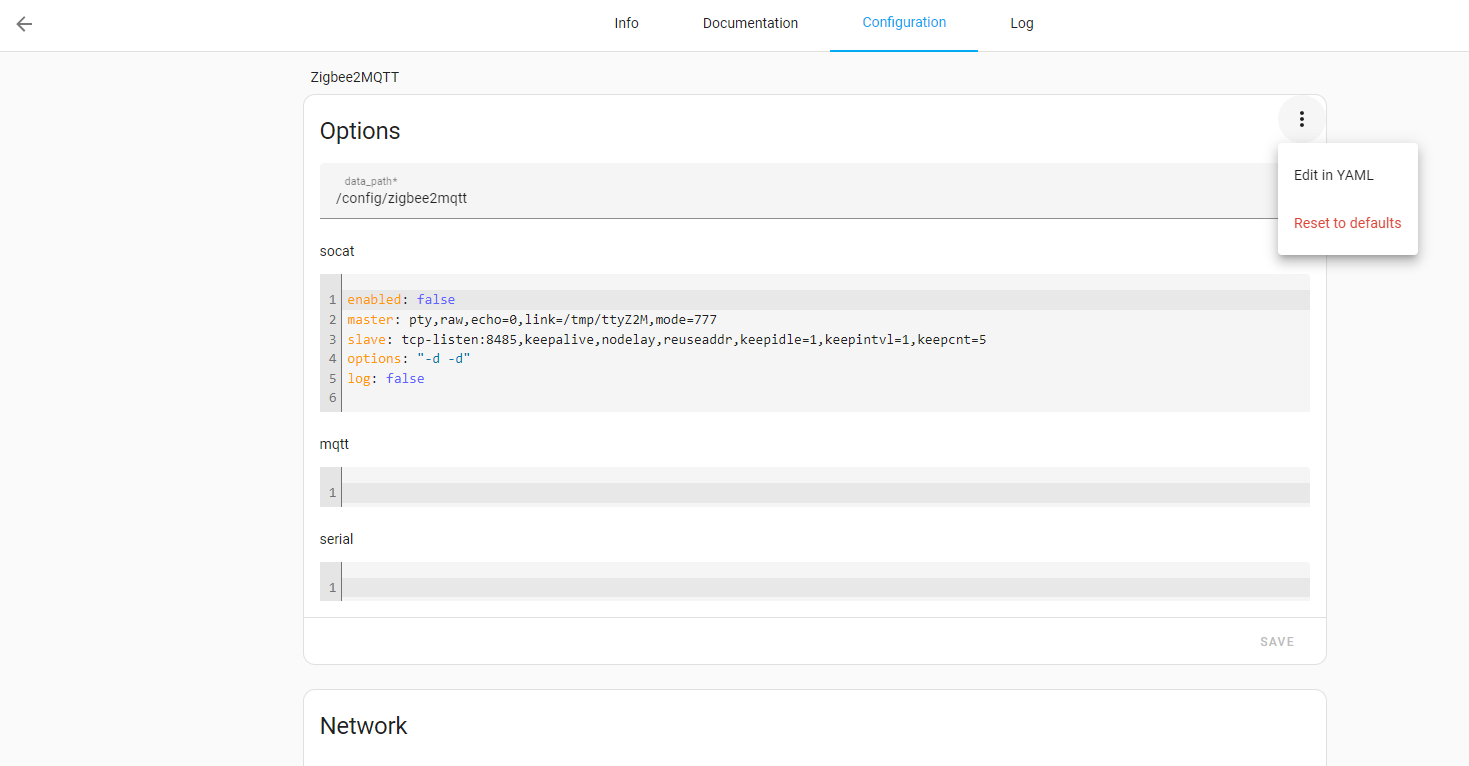The height and width of the screenshot is (766, 1469).
Task: Open the Options three-dot overflow menu
Action: point(1301,119)
